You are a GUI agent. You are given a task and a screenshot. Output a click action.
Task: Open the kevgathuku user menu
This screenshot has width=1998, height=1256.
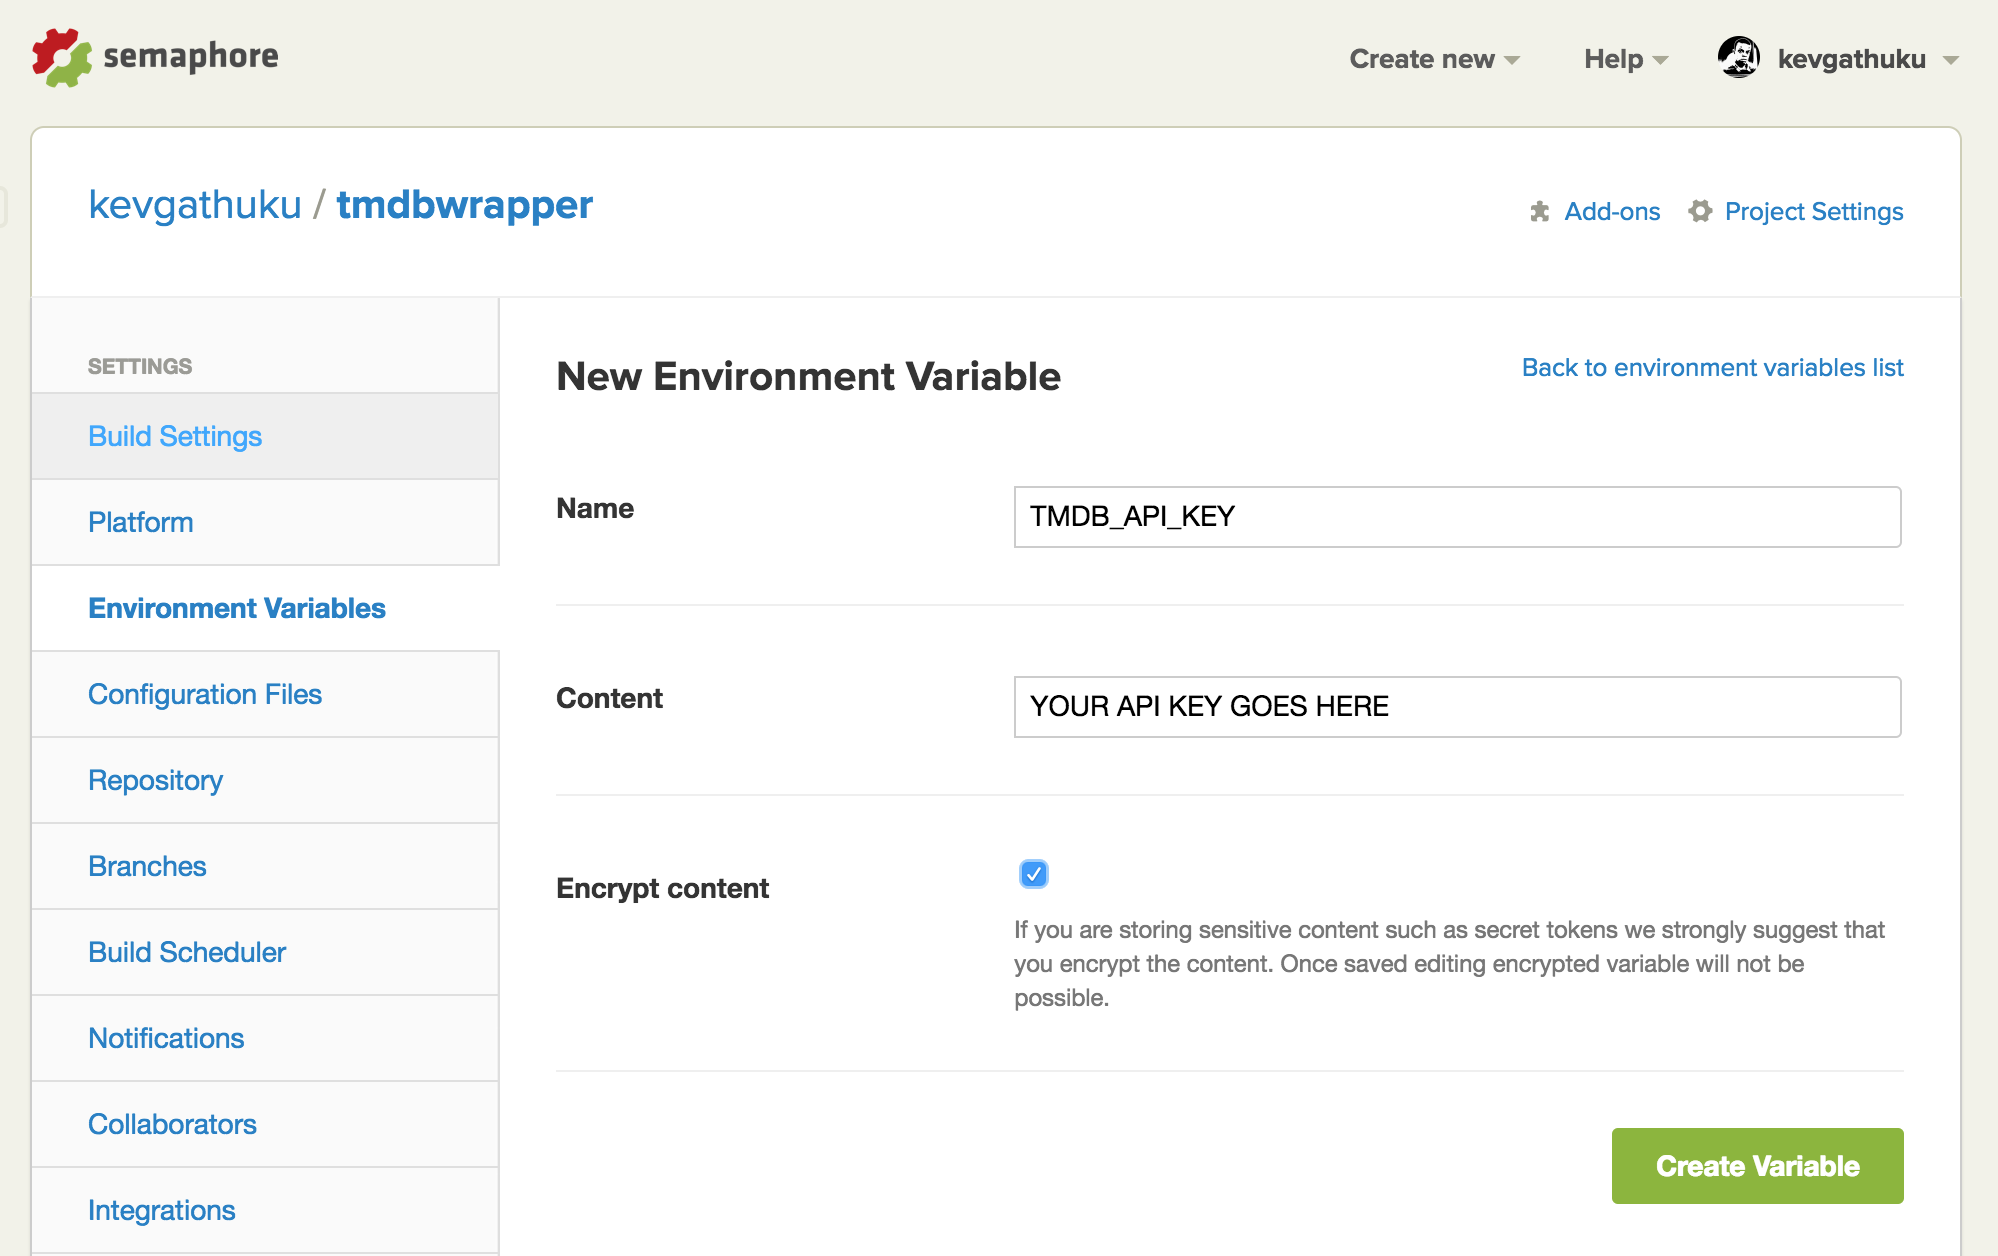[x=1866, y=59]
